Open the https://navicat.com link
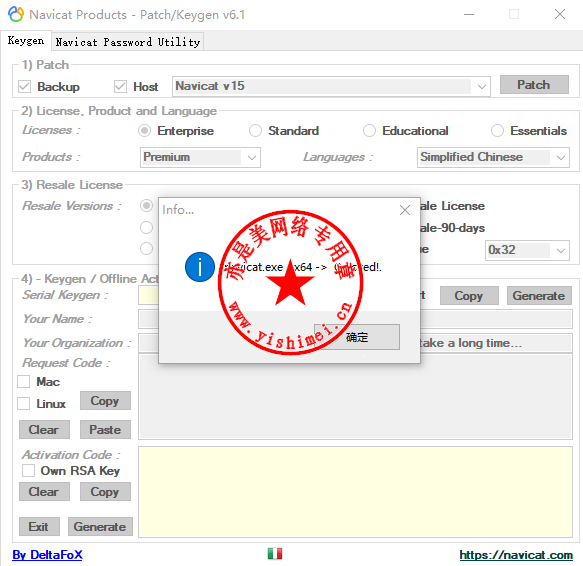The height and width of the screenshot is (566, 583). tap(516, 555)
